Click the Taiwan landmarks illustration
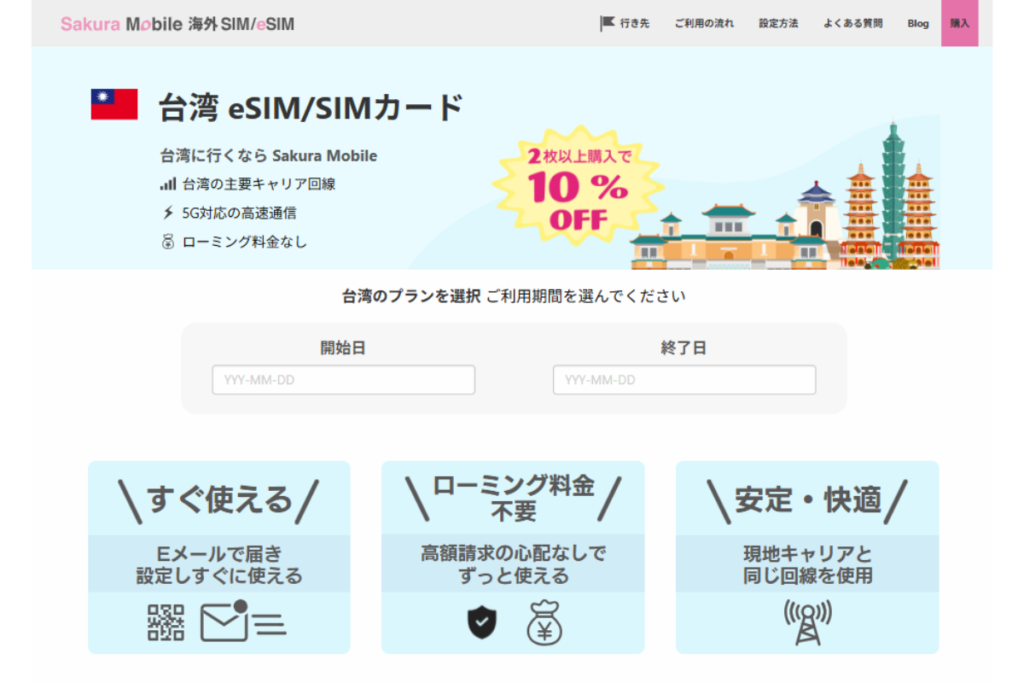 (x=785, y=195)
